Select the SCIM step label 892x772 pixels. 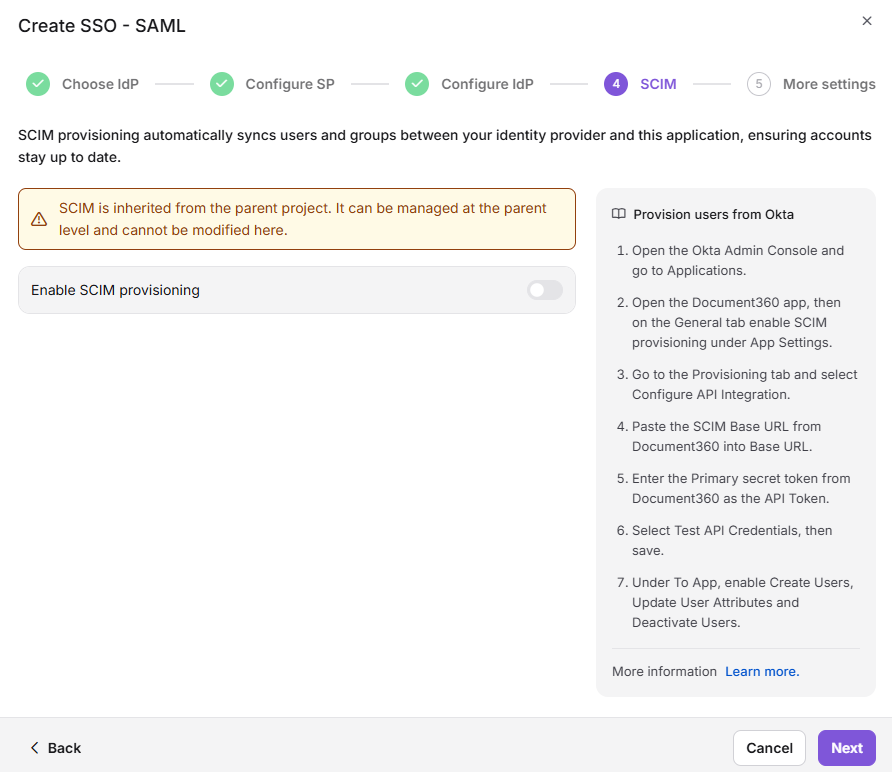658,84
